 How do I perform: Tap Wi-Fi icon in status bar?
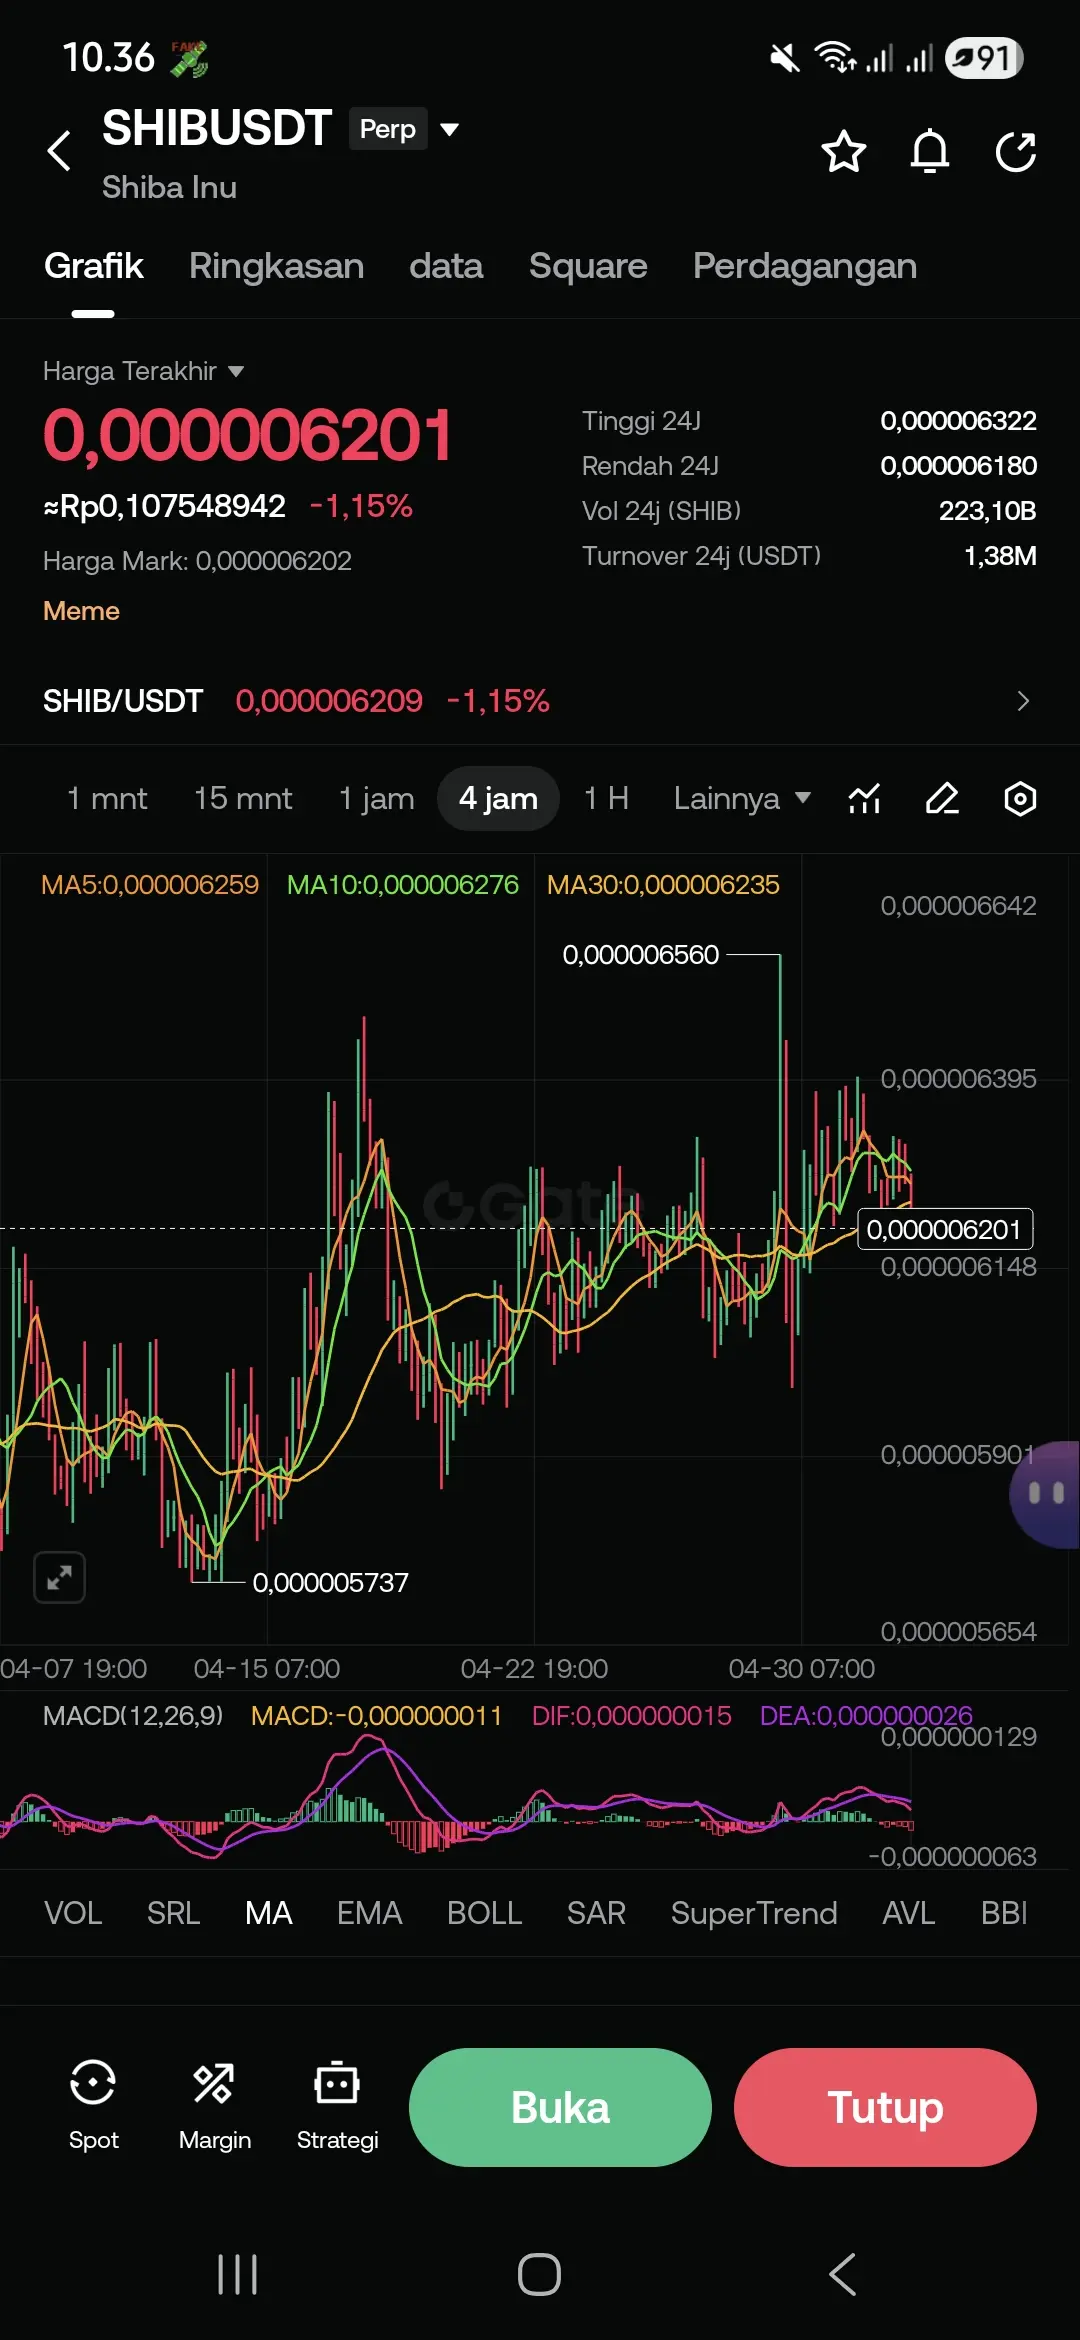835,58
